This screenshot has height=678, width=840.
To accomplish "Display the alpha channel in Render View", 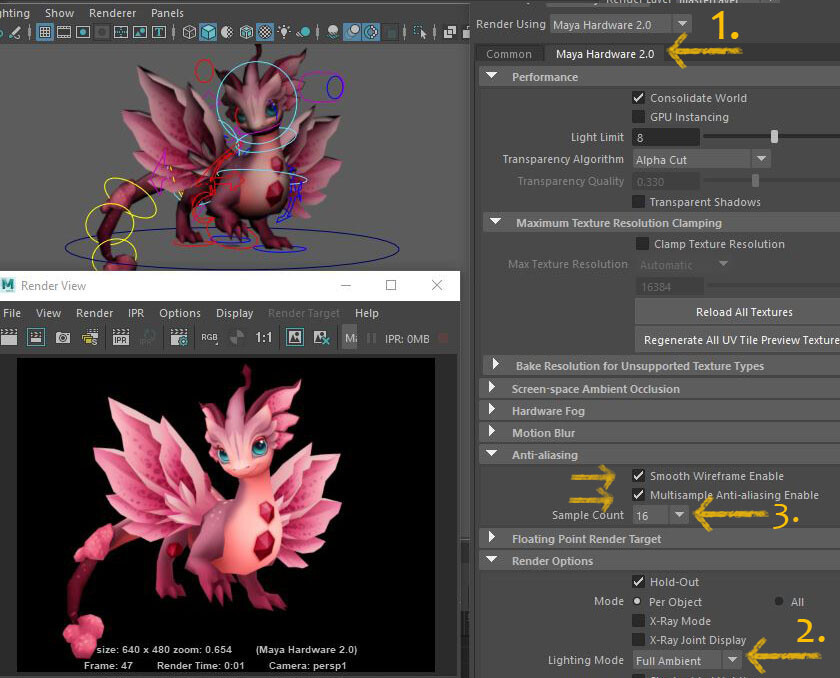I will tap(236, 337).
